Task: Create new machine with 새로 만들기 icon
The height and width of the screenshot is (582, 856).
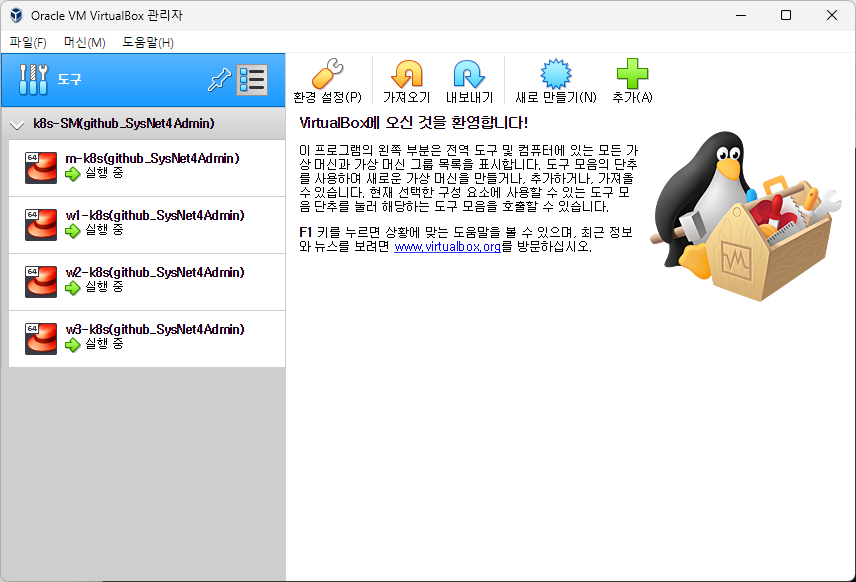Action: (x=556, y=74)
